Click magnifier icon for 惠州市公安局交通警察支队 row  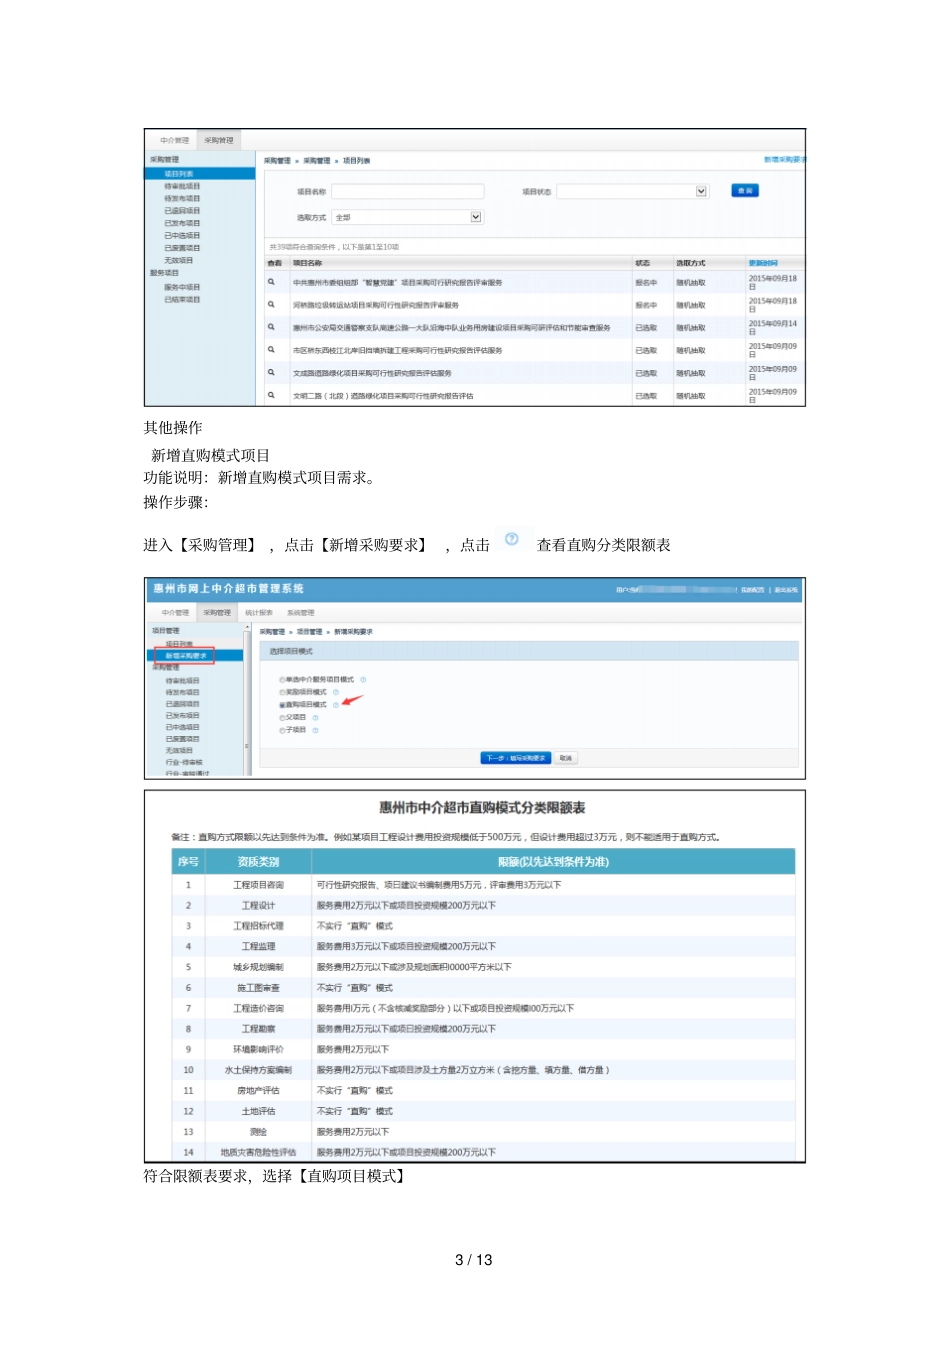click(271, 327)
